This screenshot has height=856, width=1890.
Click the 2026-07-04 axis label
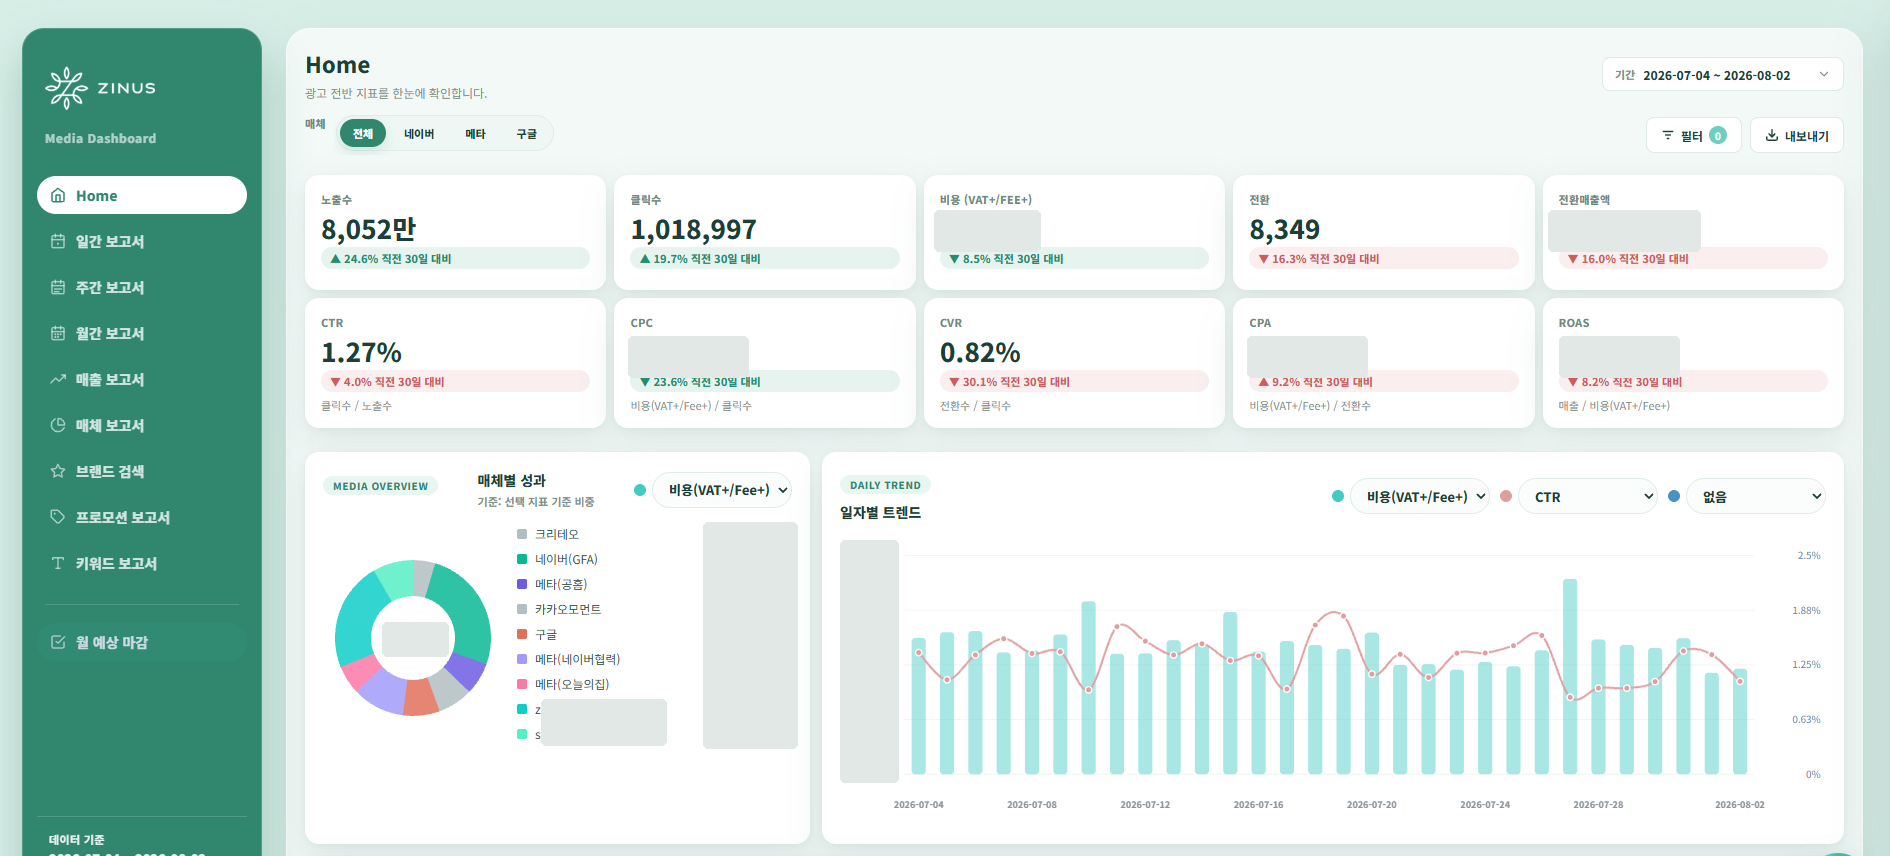pyautogui.click(x=918, y=804)
